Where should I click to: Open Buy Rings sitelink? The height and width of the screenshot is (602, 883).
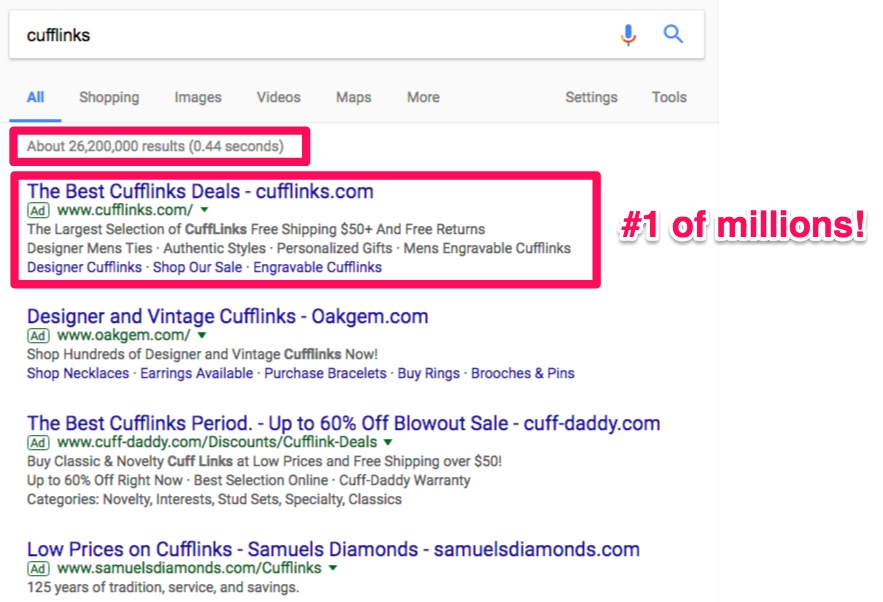click(x=429, y=373)
